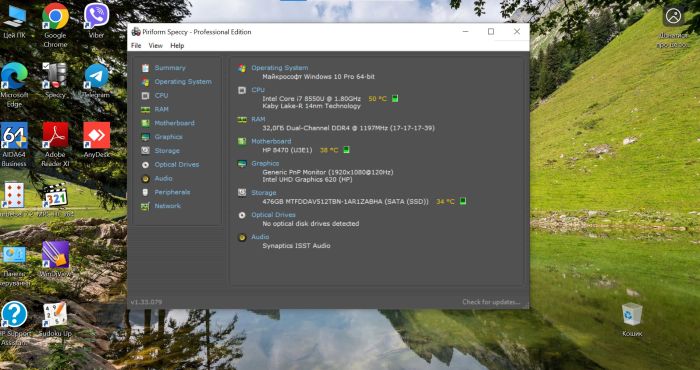Click the version number v1.33.079
700x370 pixels.
click(146, 302)
